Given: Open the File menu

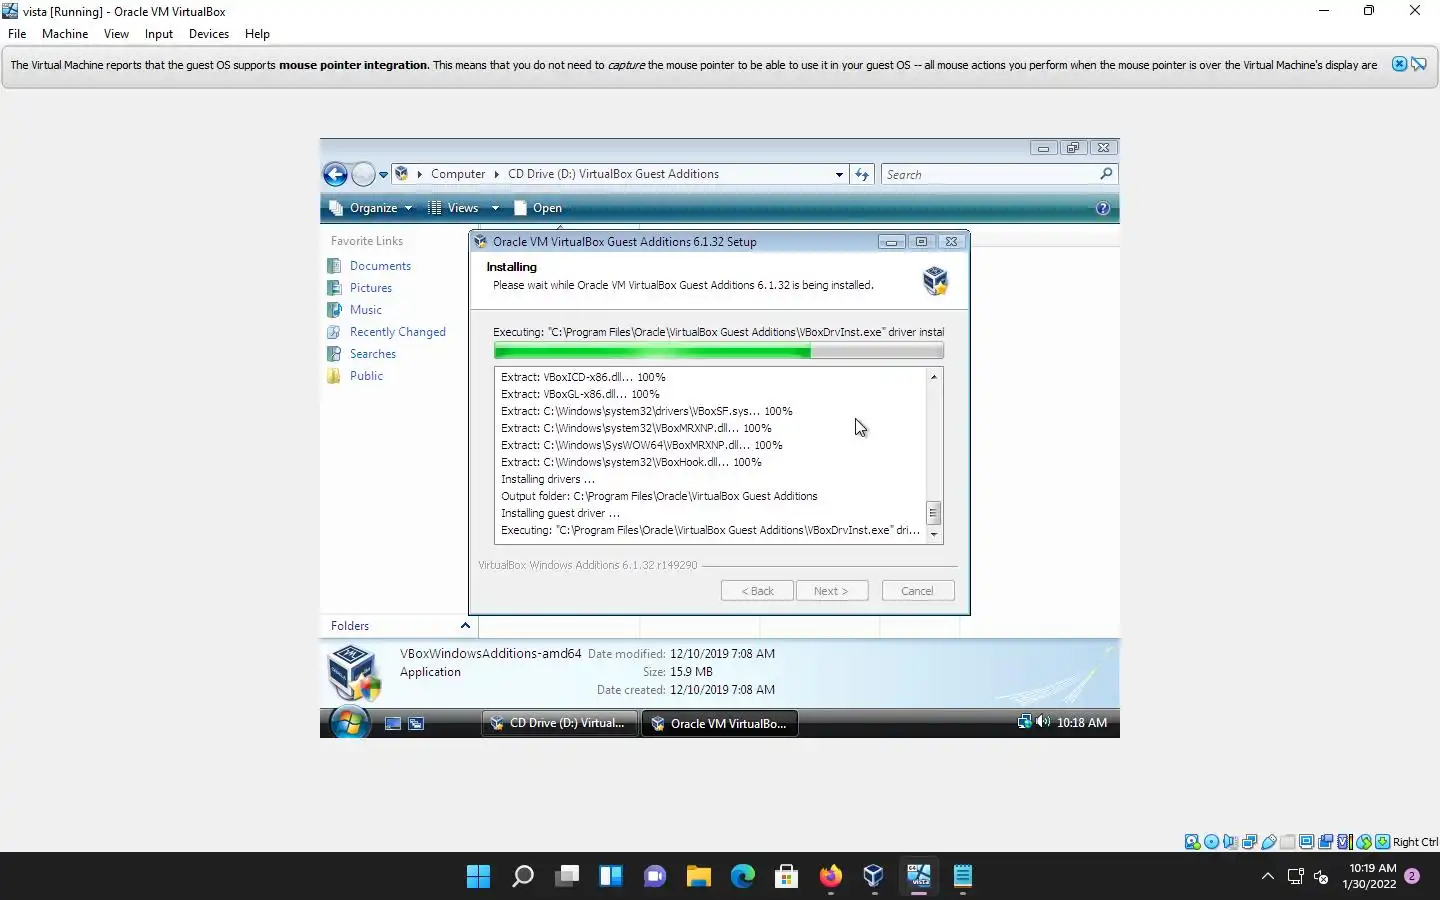Looking at the screenshot, I should [x=17, y=33].
